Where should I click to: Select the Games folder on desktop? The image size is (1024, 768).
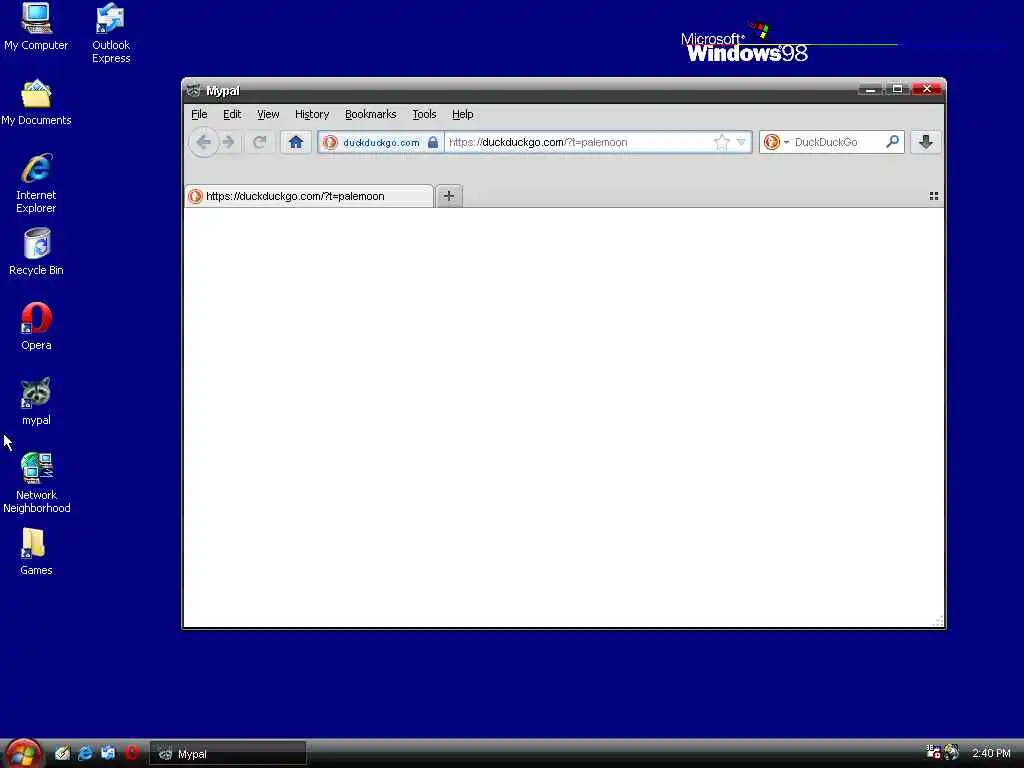click(36, 552)
